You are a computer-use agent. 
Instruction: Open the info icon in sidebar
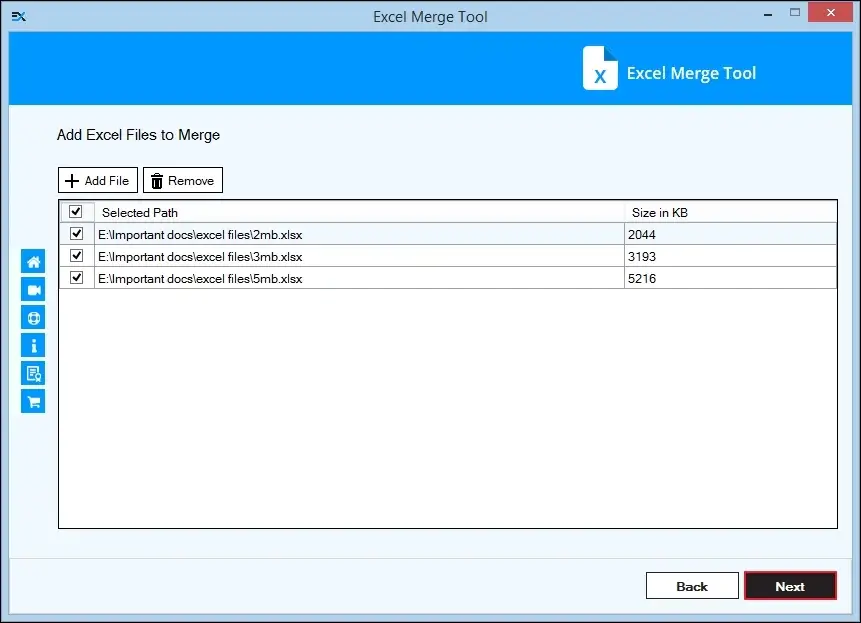[33, 346]
